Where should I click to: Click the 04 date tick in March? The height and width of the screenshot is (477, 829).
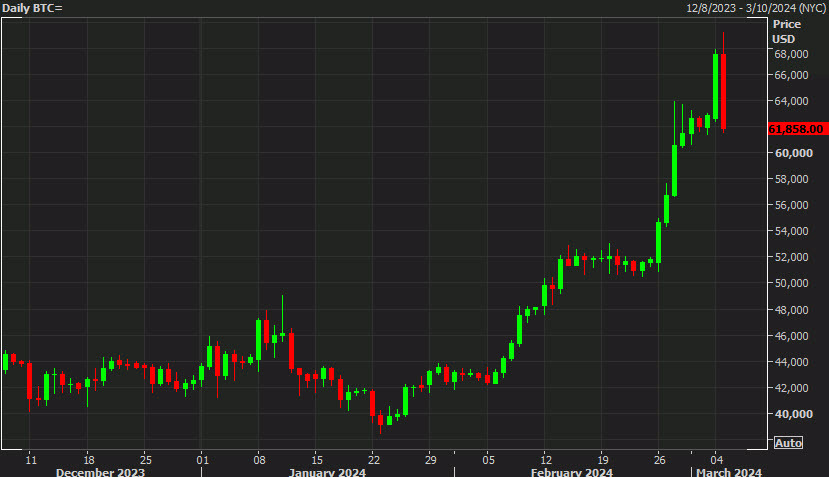pos(716,460)
